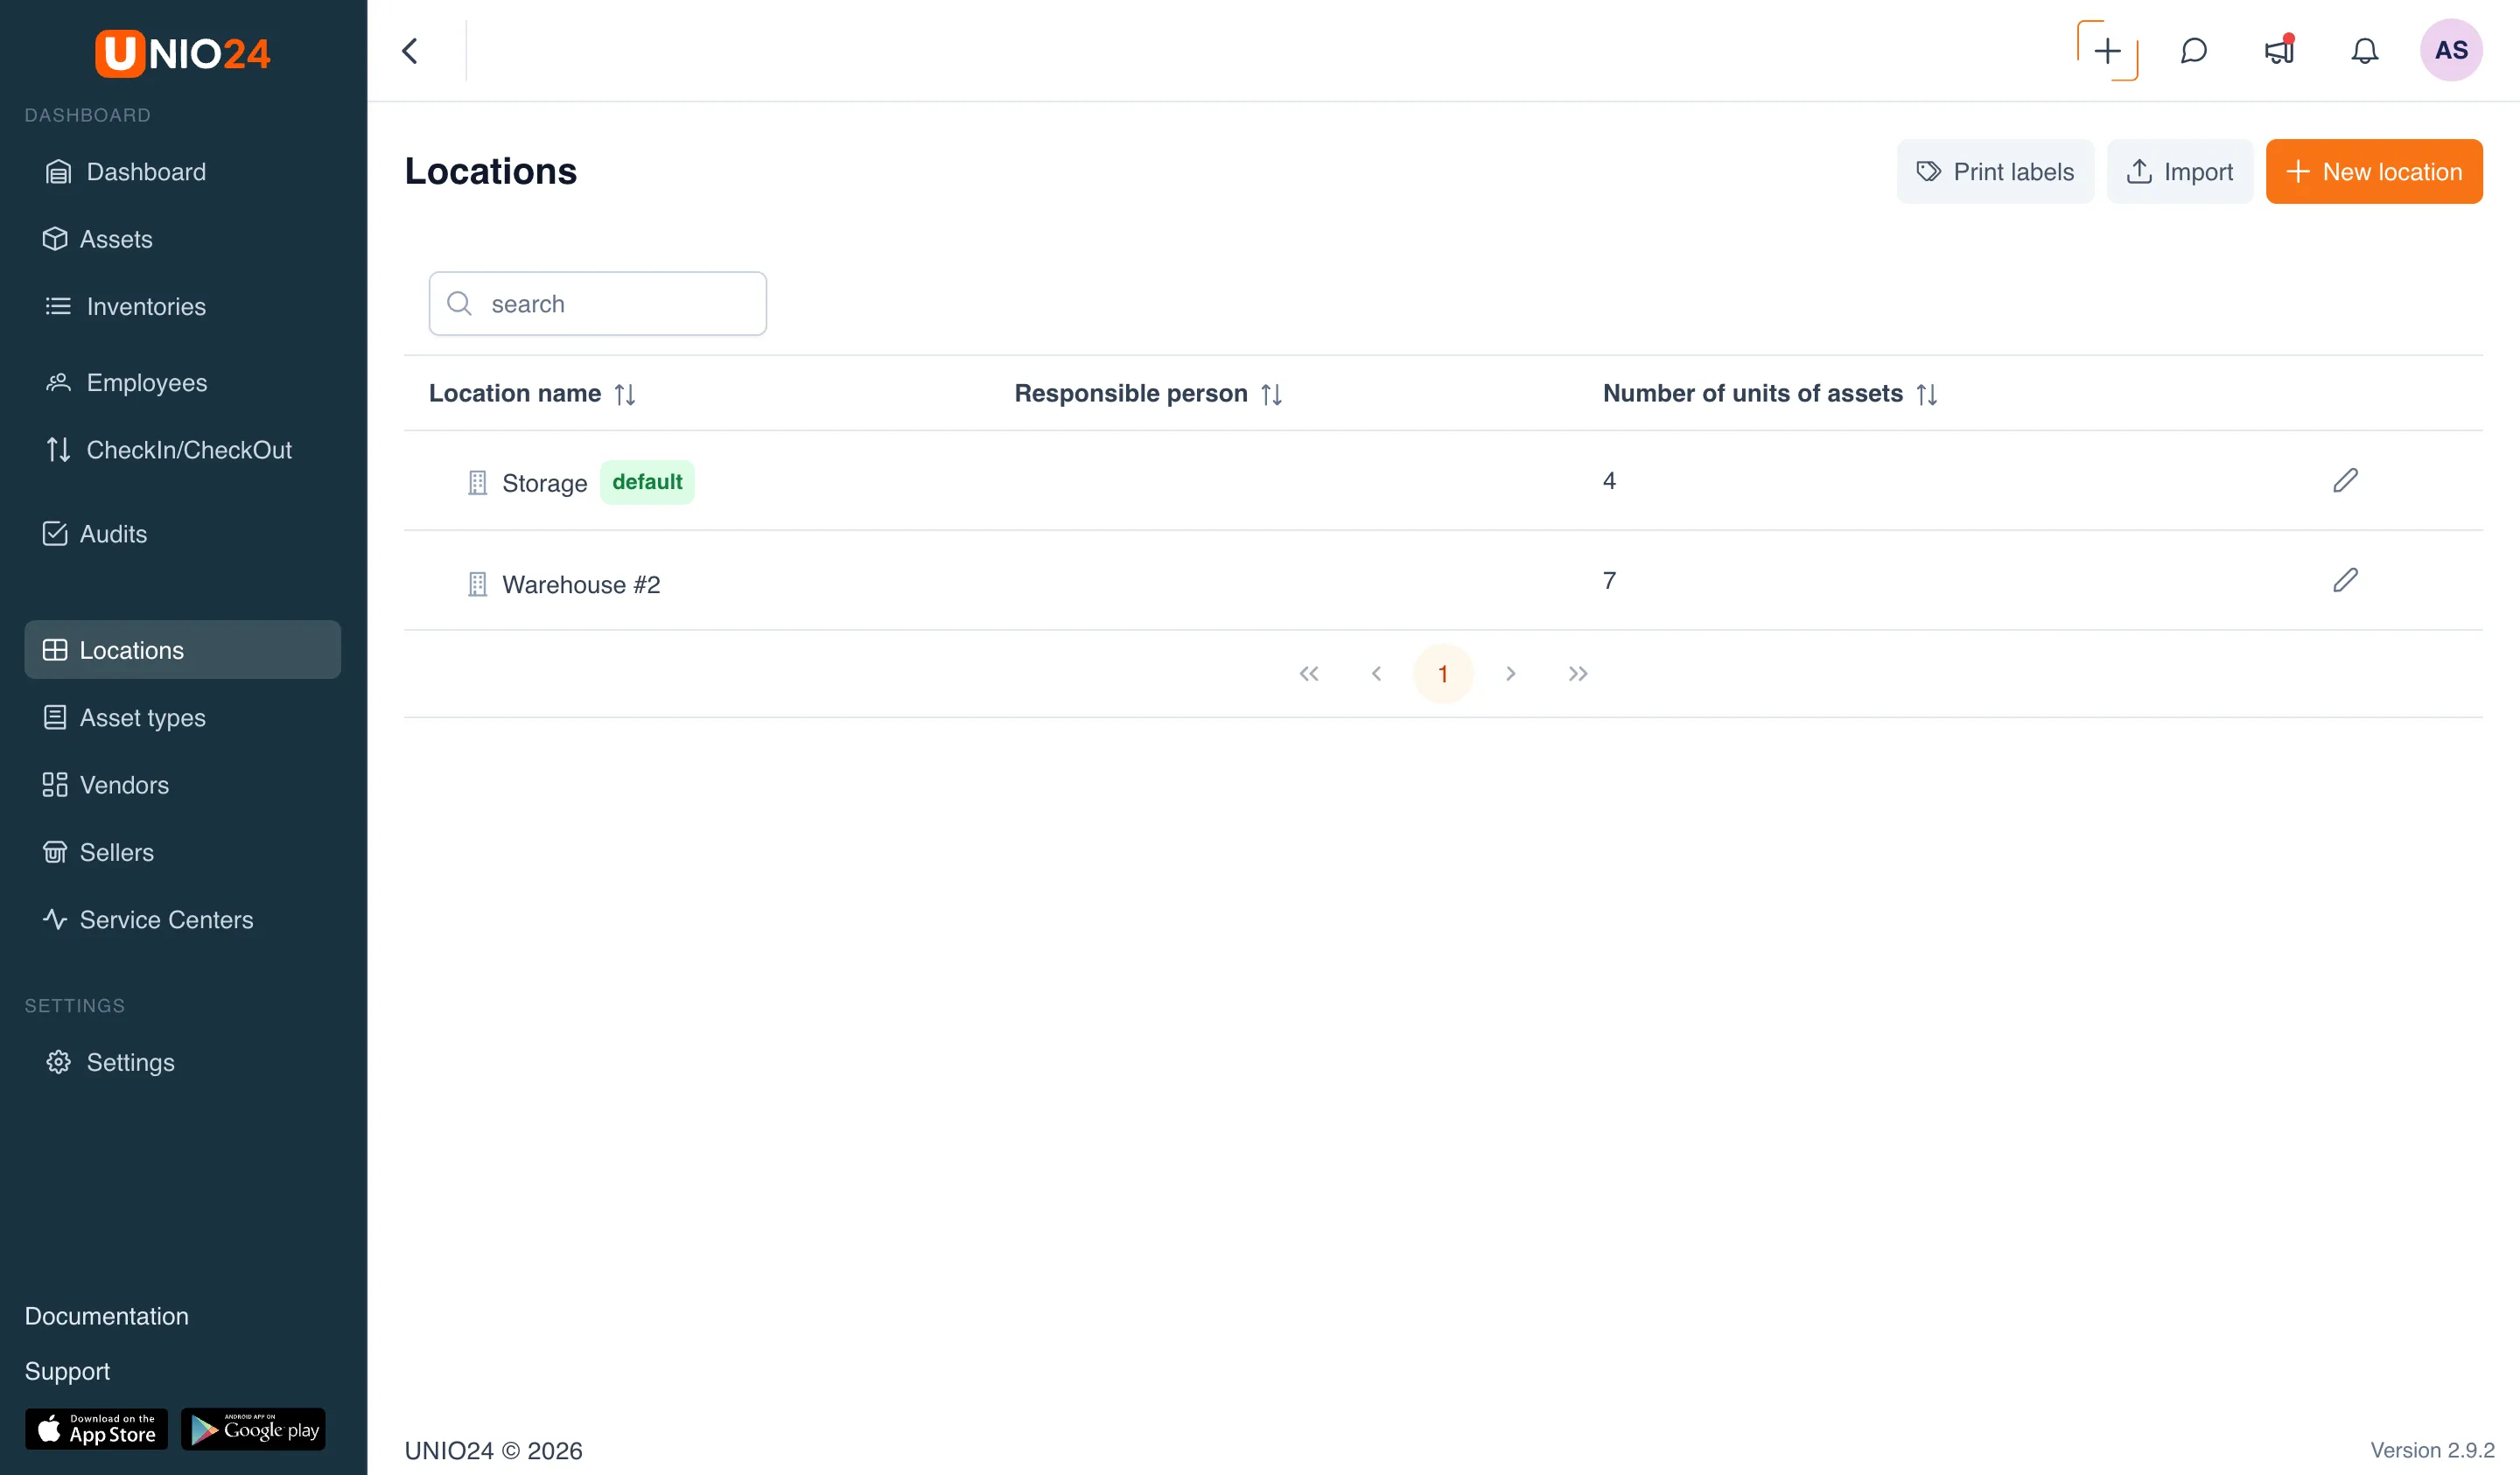Image resolution: width=2520 pixels, height=1475 pixels.
Task: Sort by Location name column
Action: click(625, 394)
